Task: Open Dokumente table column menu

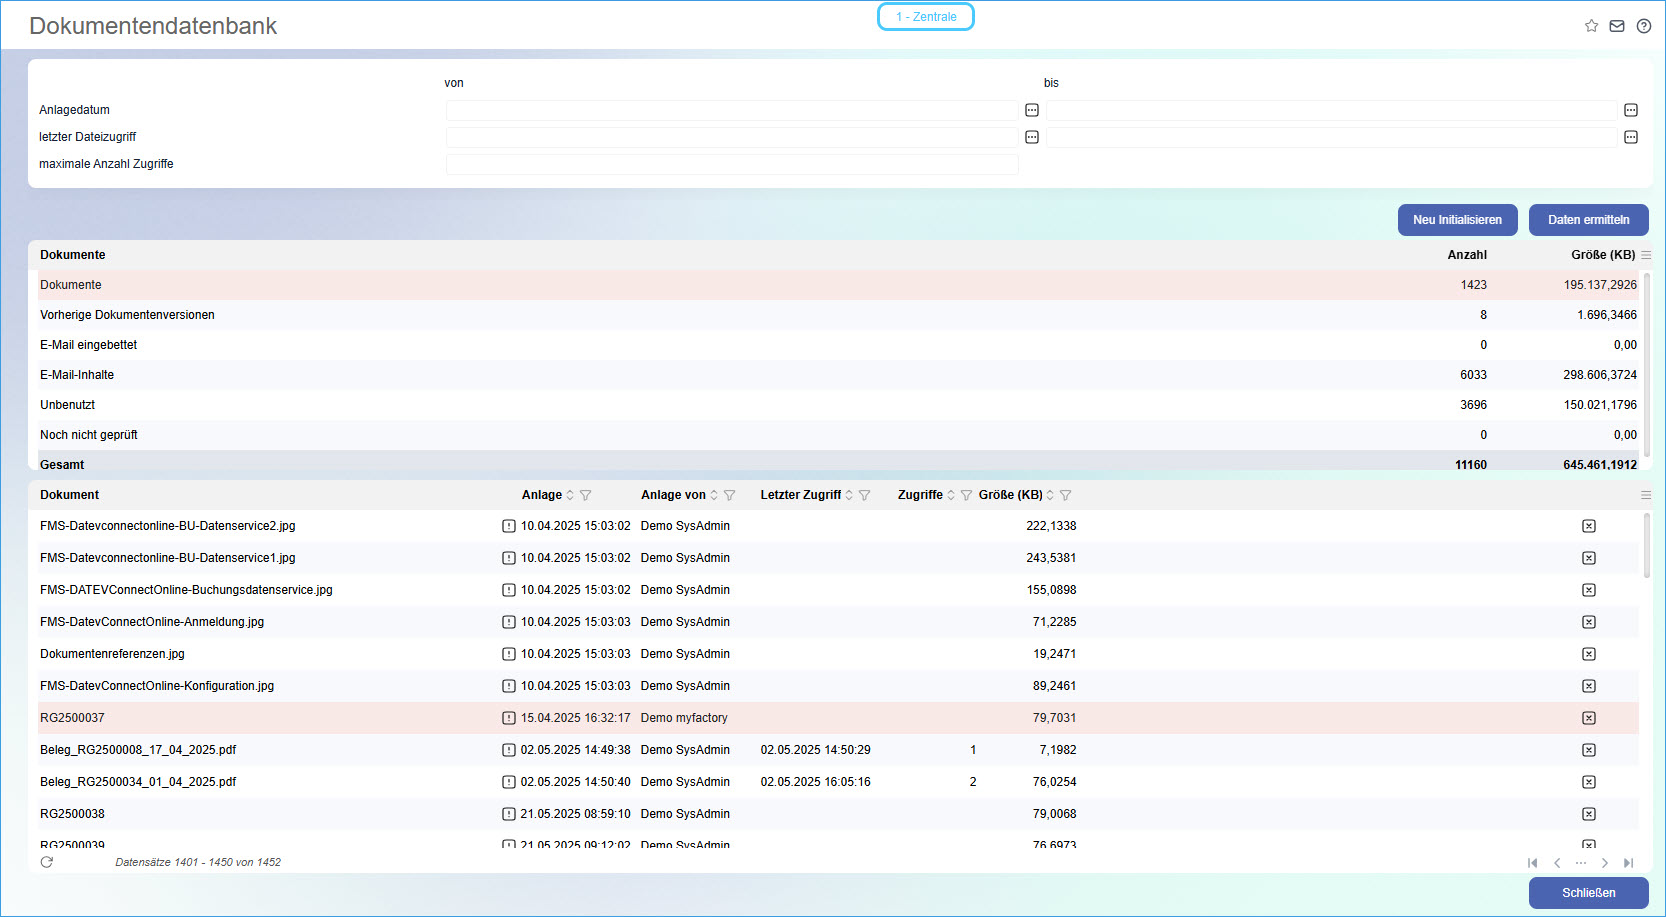Action: (1646, 255)
